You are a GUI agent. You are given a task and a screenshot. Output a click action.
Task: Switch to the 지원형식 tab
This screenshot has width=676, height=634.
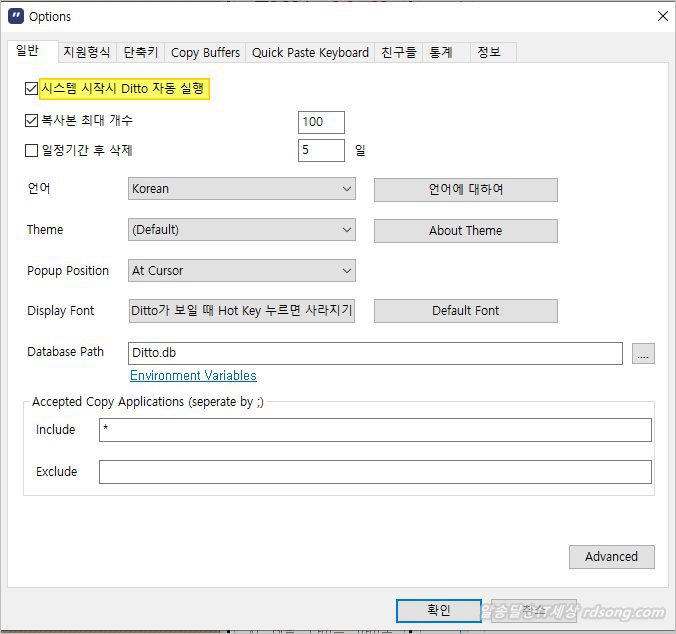pos(86,52)
